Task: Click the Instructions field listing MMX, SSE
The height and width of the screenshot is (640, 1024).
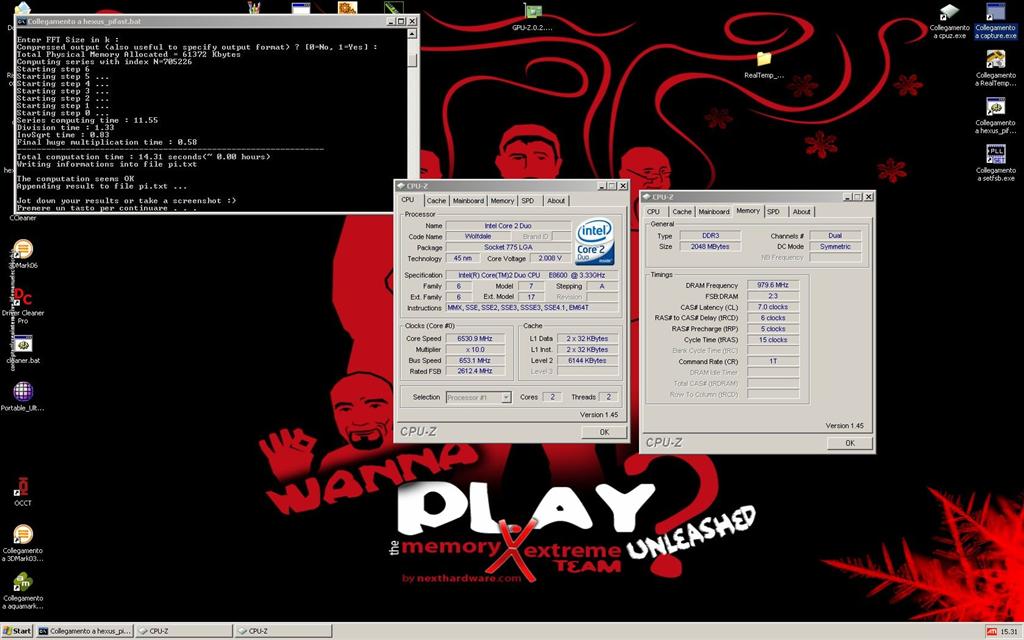Action: point(532,308)
